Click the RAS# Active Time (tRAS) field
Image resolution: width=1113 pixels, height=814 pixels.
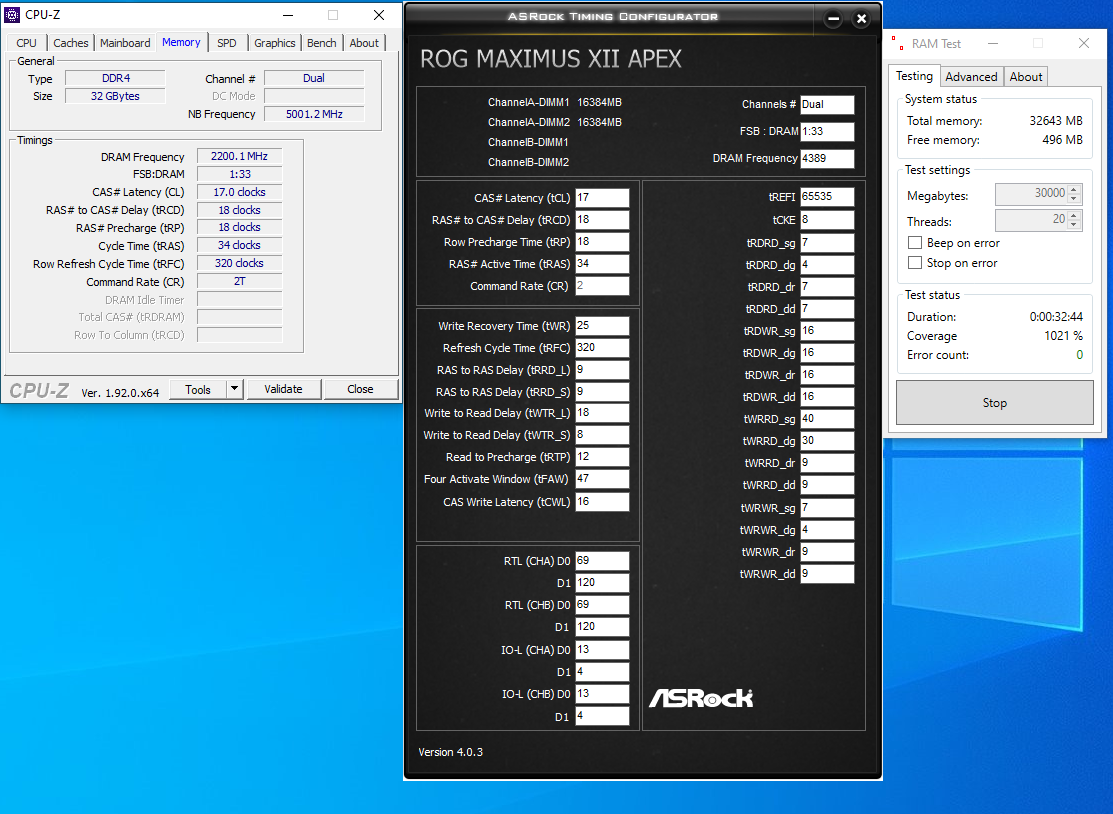point(602,263)
